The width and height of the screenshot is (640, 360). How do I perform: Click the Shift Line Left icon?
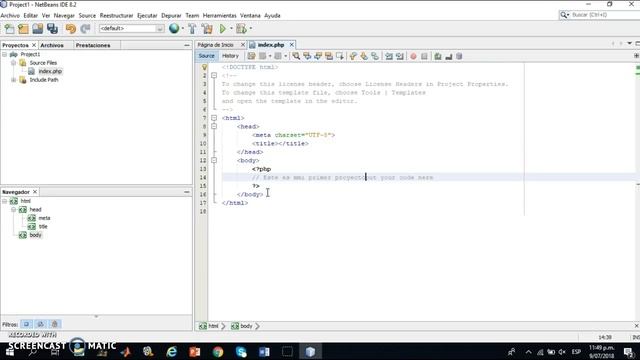pyautogui.click(x=389, y=56)
